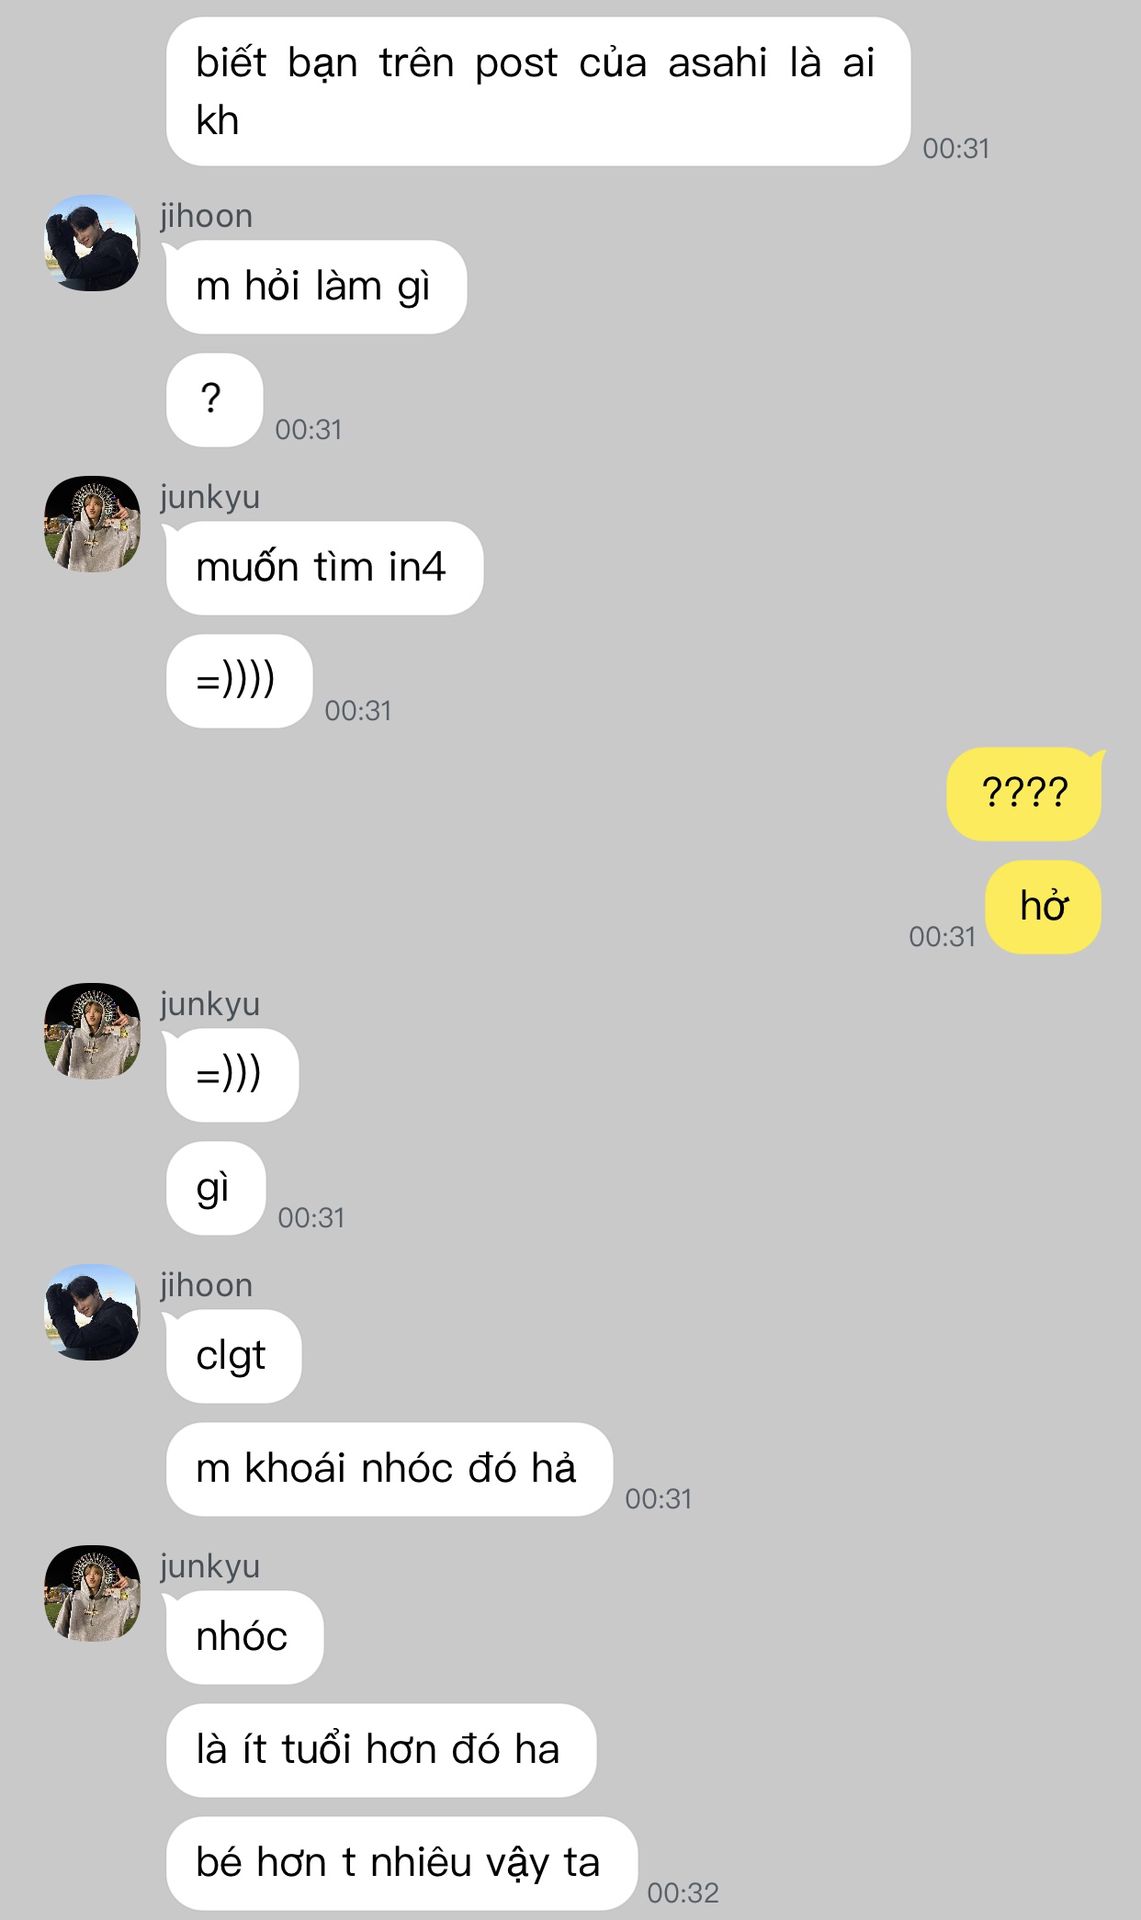Tap the 'bé hơn t nhiêu vậy ta' bubble

(x=401, y=1863)
